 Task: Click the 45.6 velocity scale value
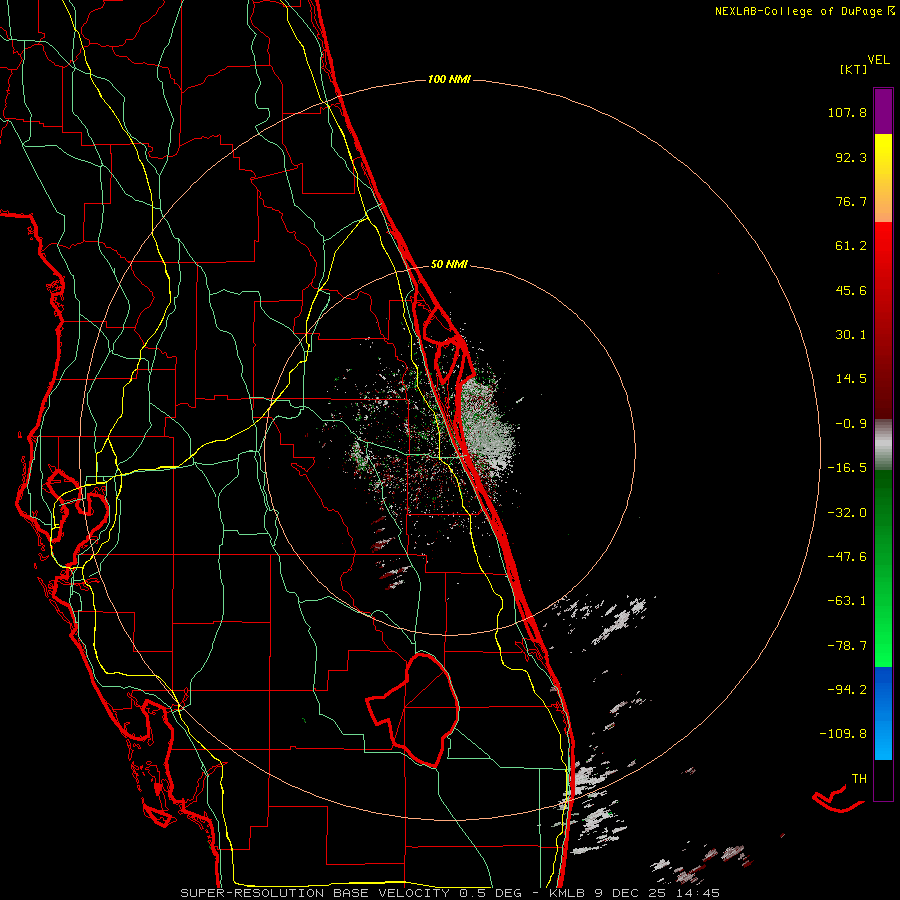[x=851, y=290]
